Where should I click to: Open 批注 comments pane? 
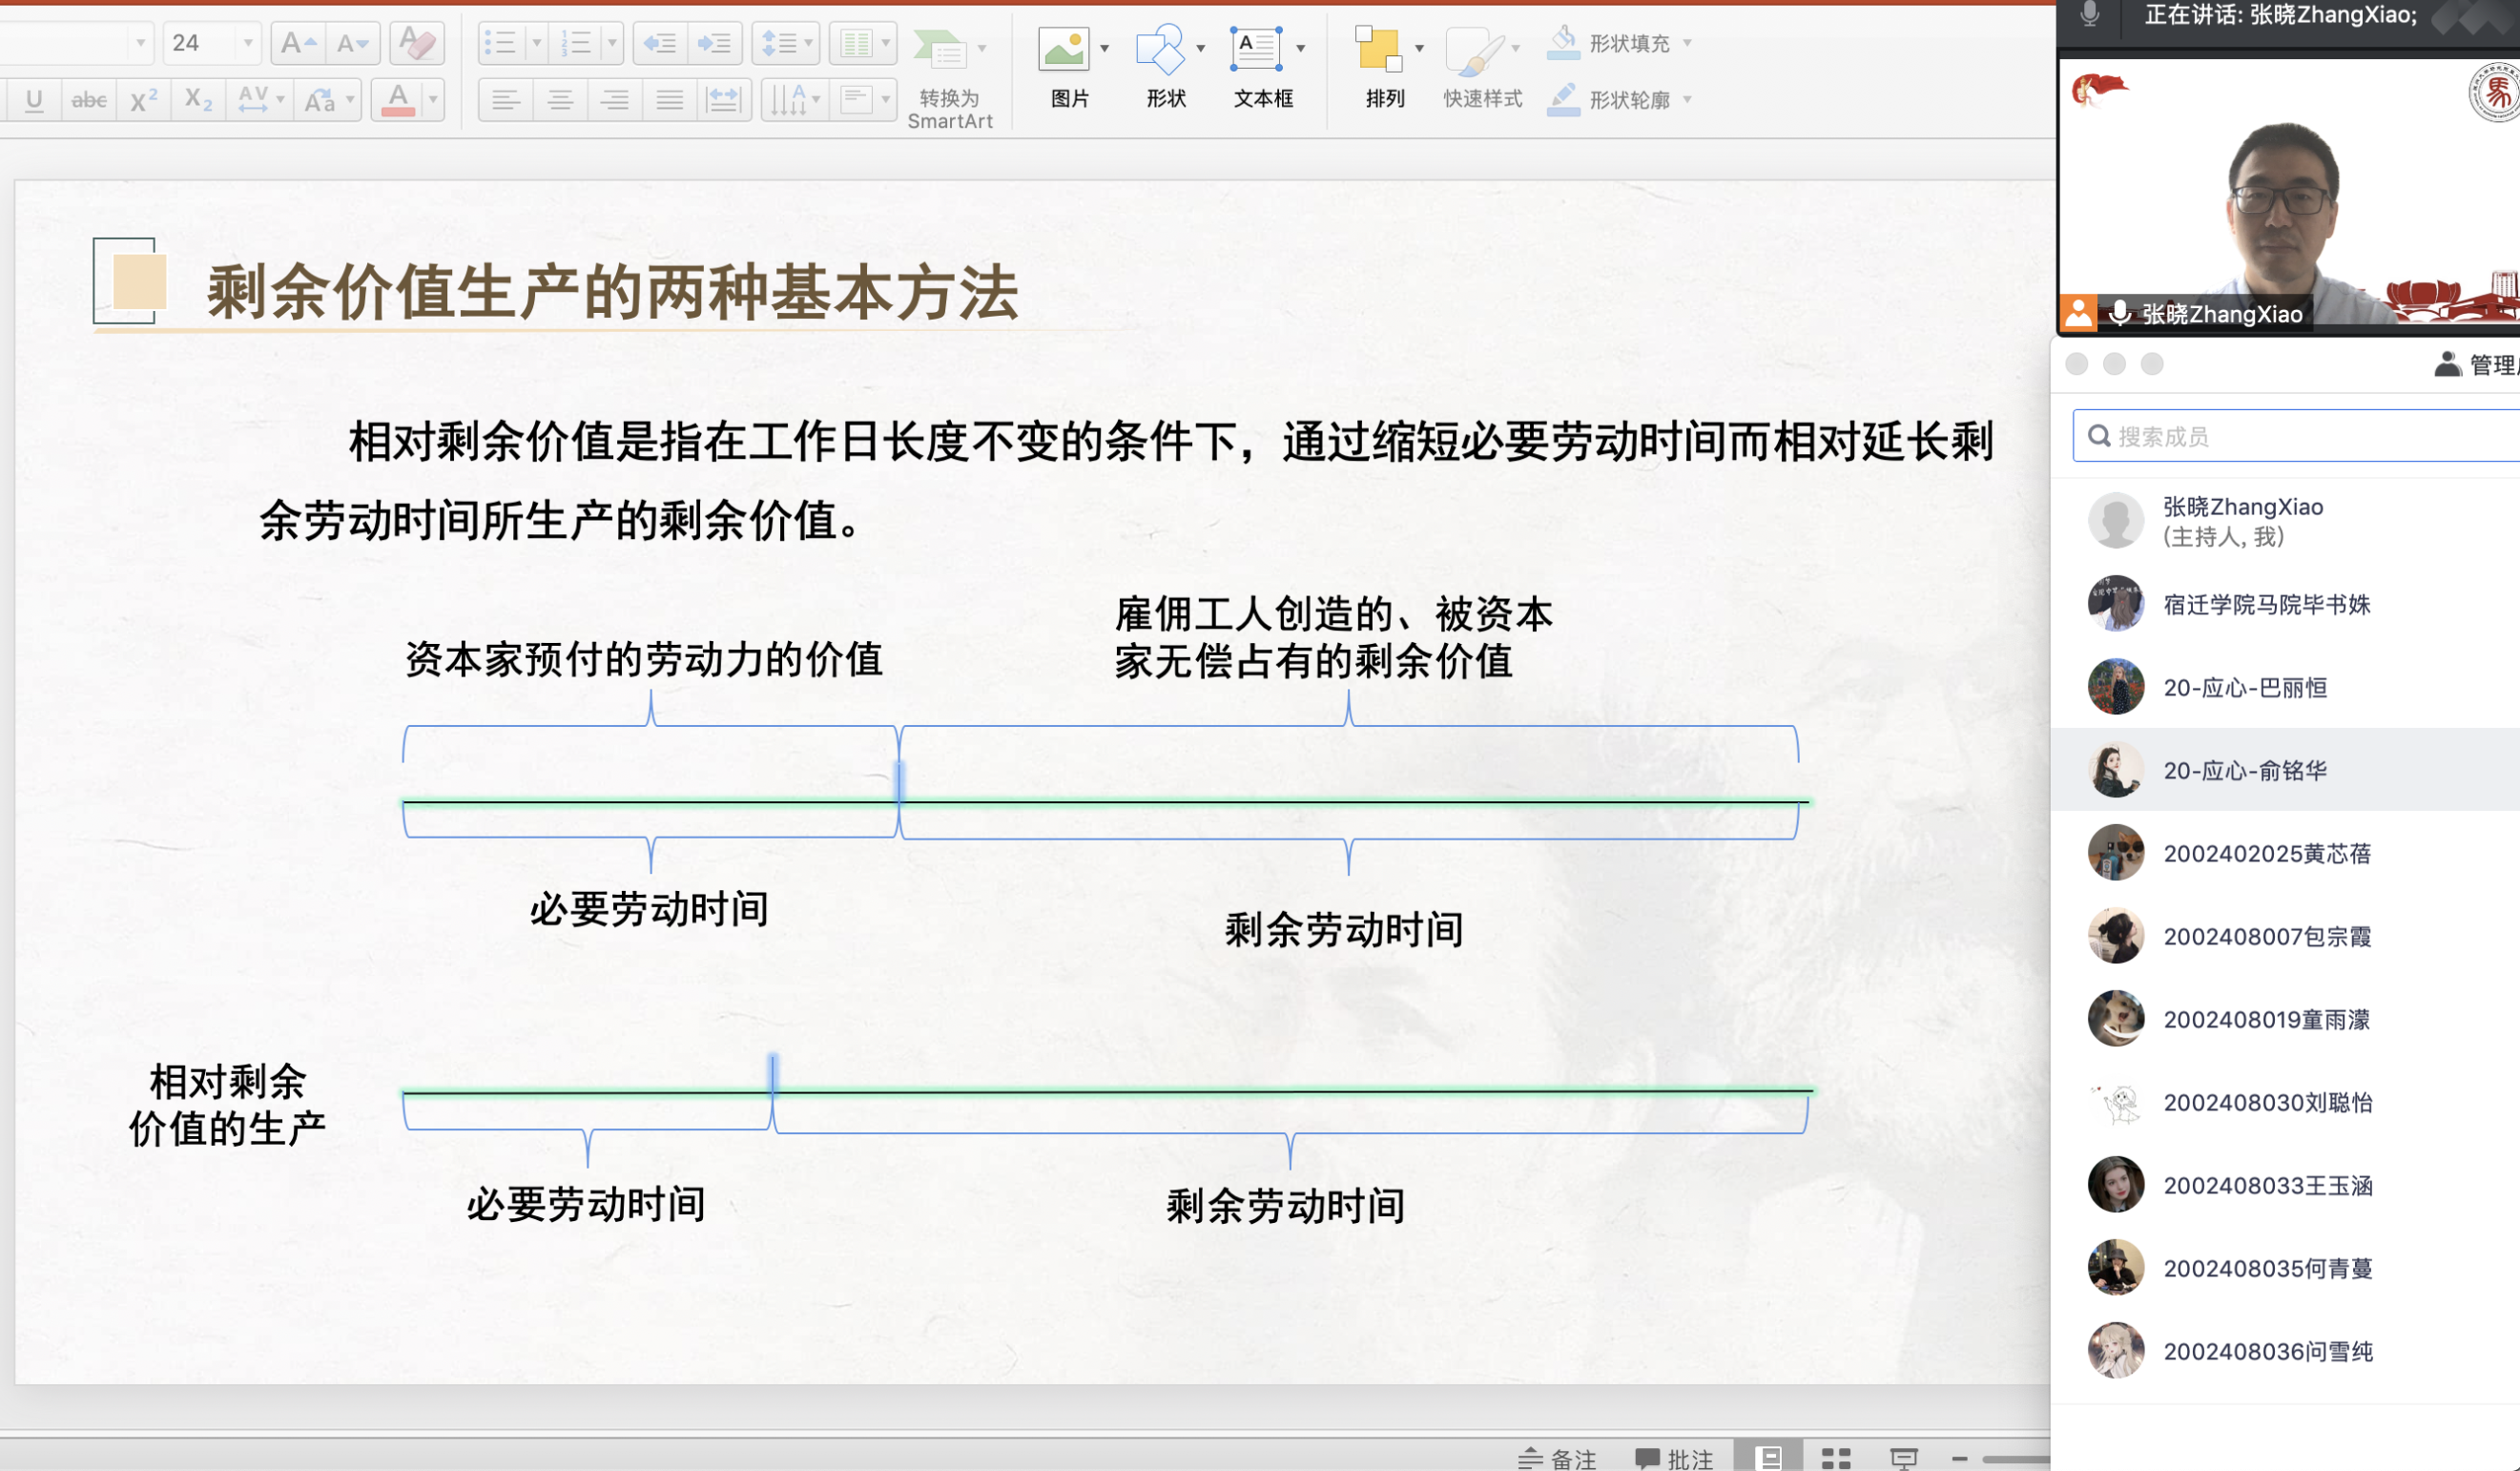1675,1458
